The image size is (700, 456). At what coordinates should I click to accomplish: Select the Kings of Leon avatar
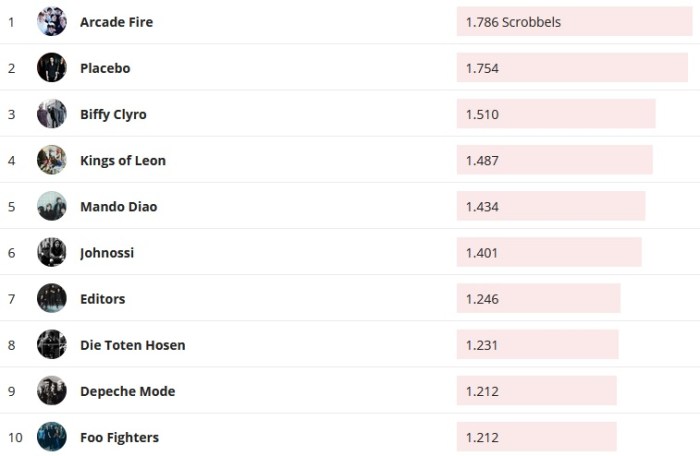52,160
